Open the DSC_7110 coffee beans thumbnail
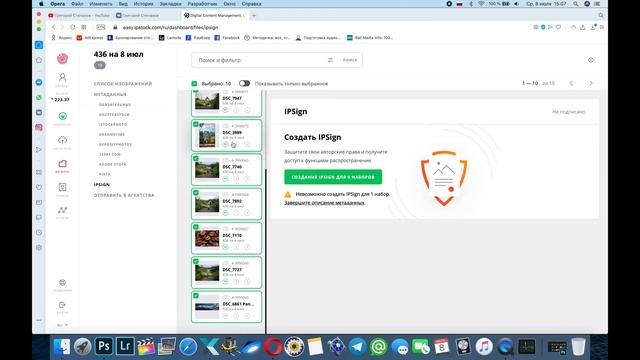Screen dimensions: 640x360 (x=207, y=238)
